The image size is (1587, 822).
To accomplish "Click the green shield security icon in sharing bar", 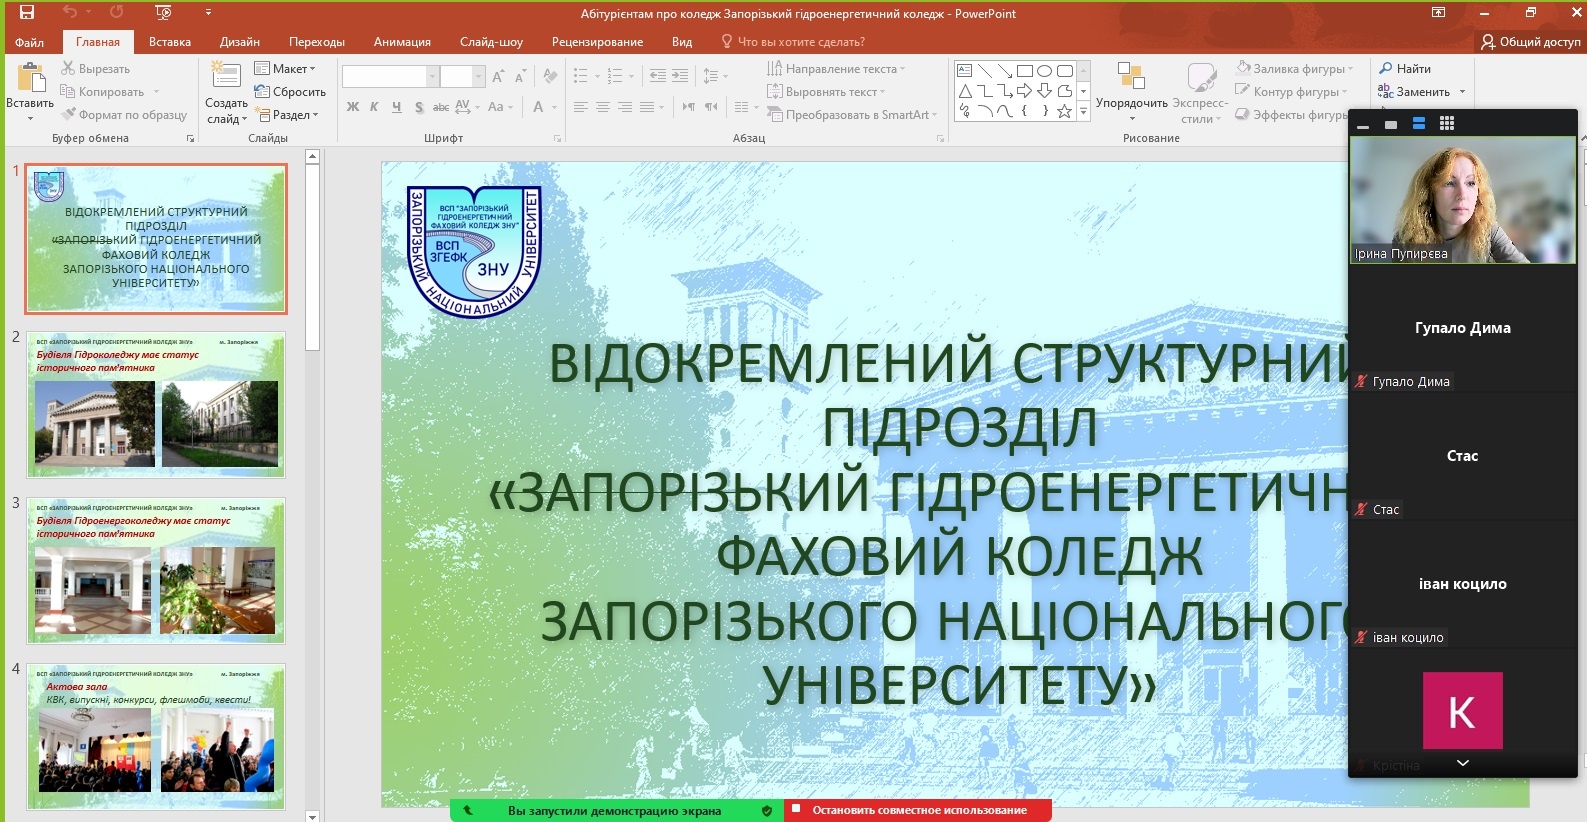I will click(x=767, y=811).
